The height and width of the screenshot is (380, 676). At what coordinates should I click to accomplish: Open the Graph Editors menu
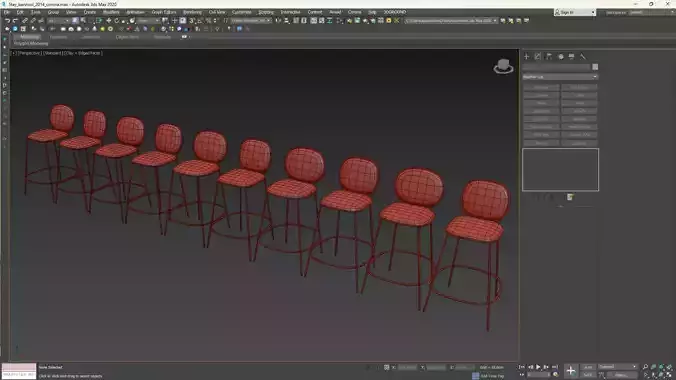pyautogui.click(x=164, y=12)
